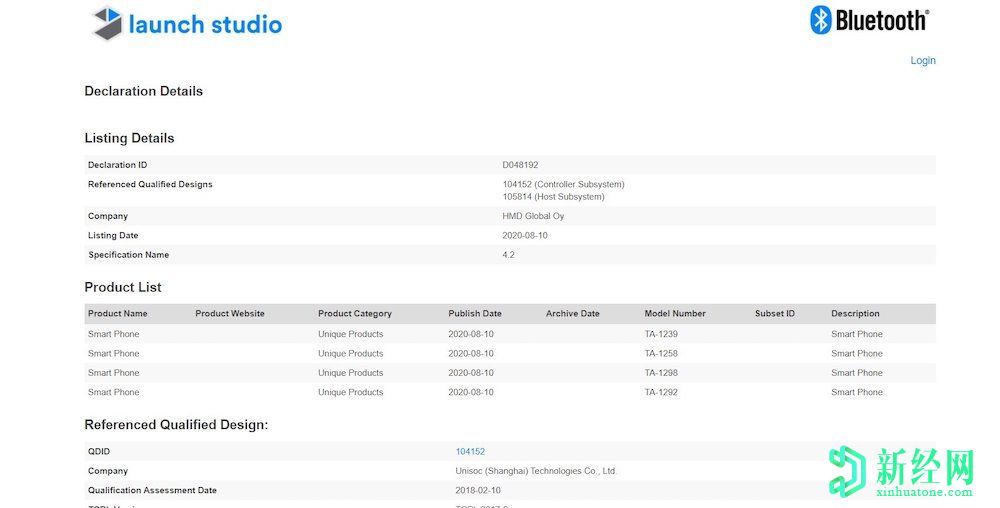Open QDID 104152 link
Viewport: 1000px width, 508px height.
point(470,452)
